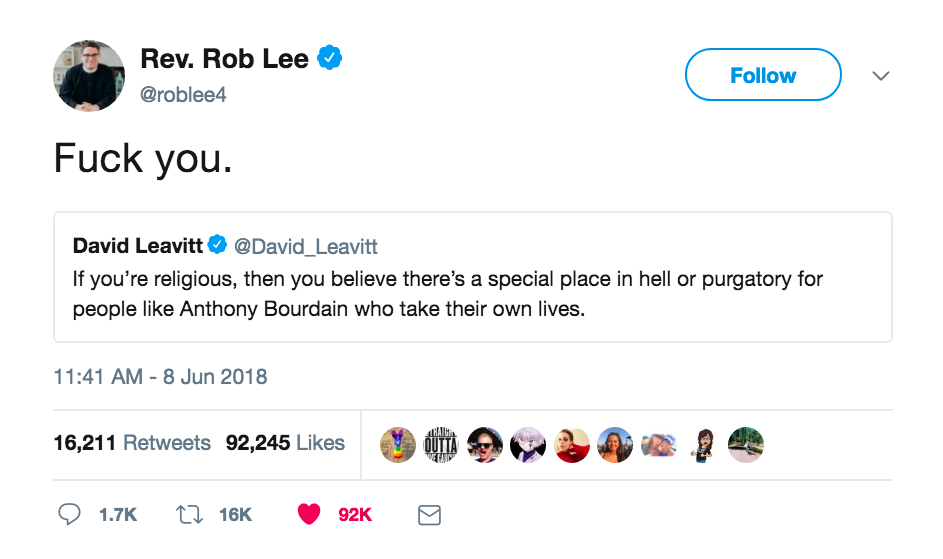This screenshot has width=943, height=559.
Task: Click Rev. Rob Lee's verified badge
Action: (x=330, y=59)
